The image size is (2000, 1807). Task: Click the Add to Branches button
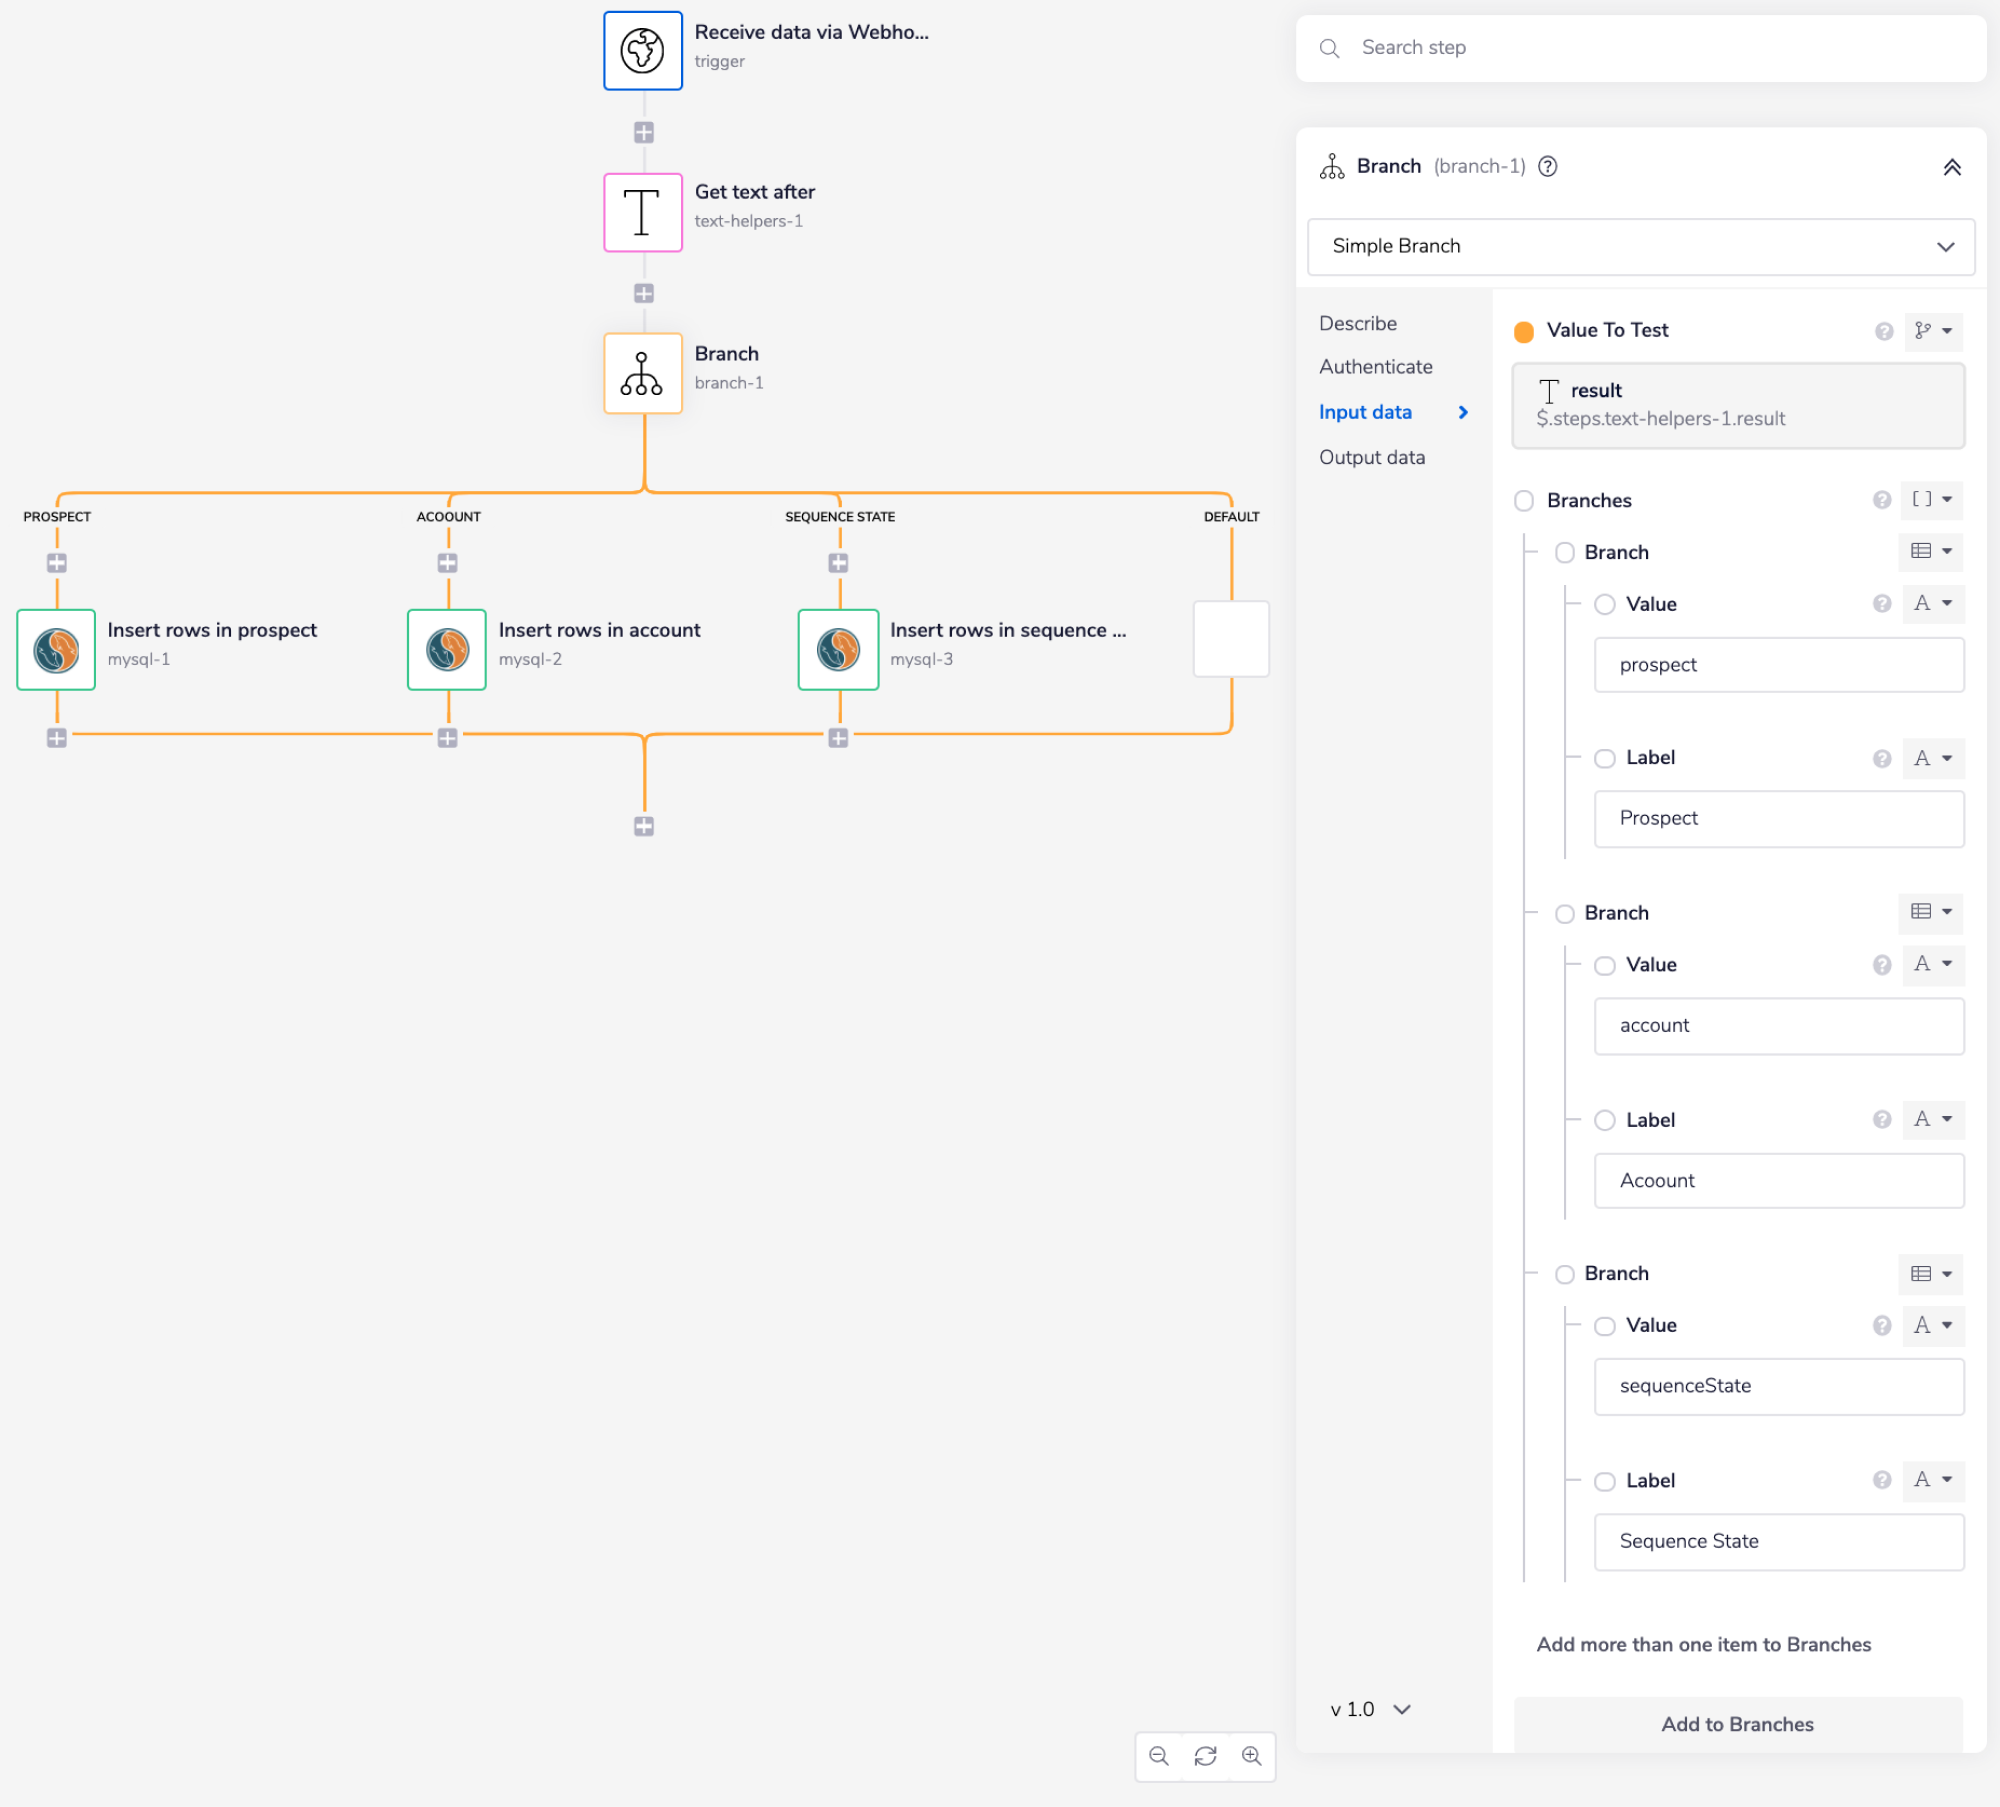coord(1737,1724)
